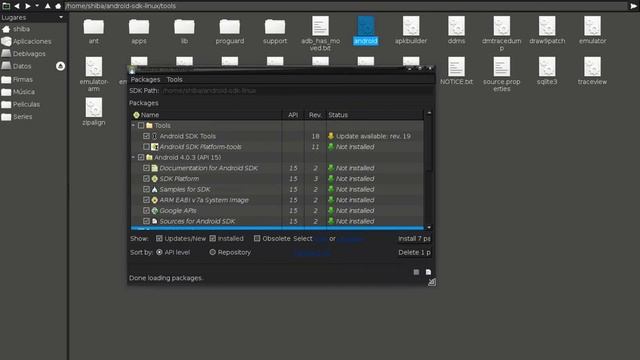640x360 pixels.
Task: Click the Status column header
Action: 375,115
